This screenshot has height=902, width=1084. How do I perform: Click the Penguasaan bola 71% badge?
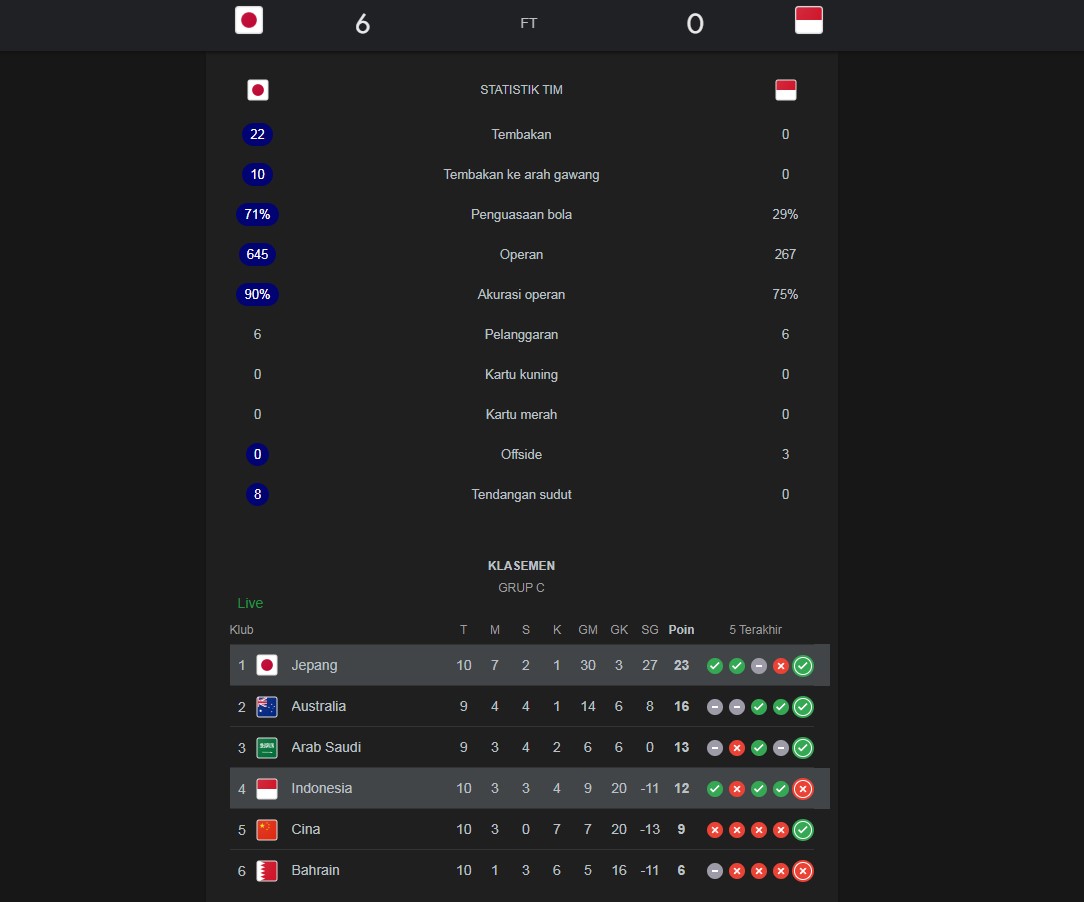257,214
